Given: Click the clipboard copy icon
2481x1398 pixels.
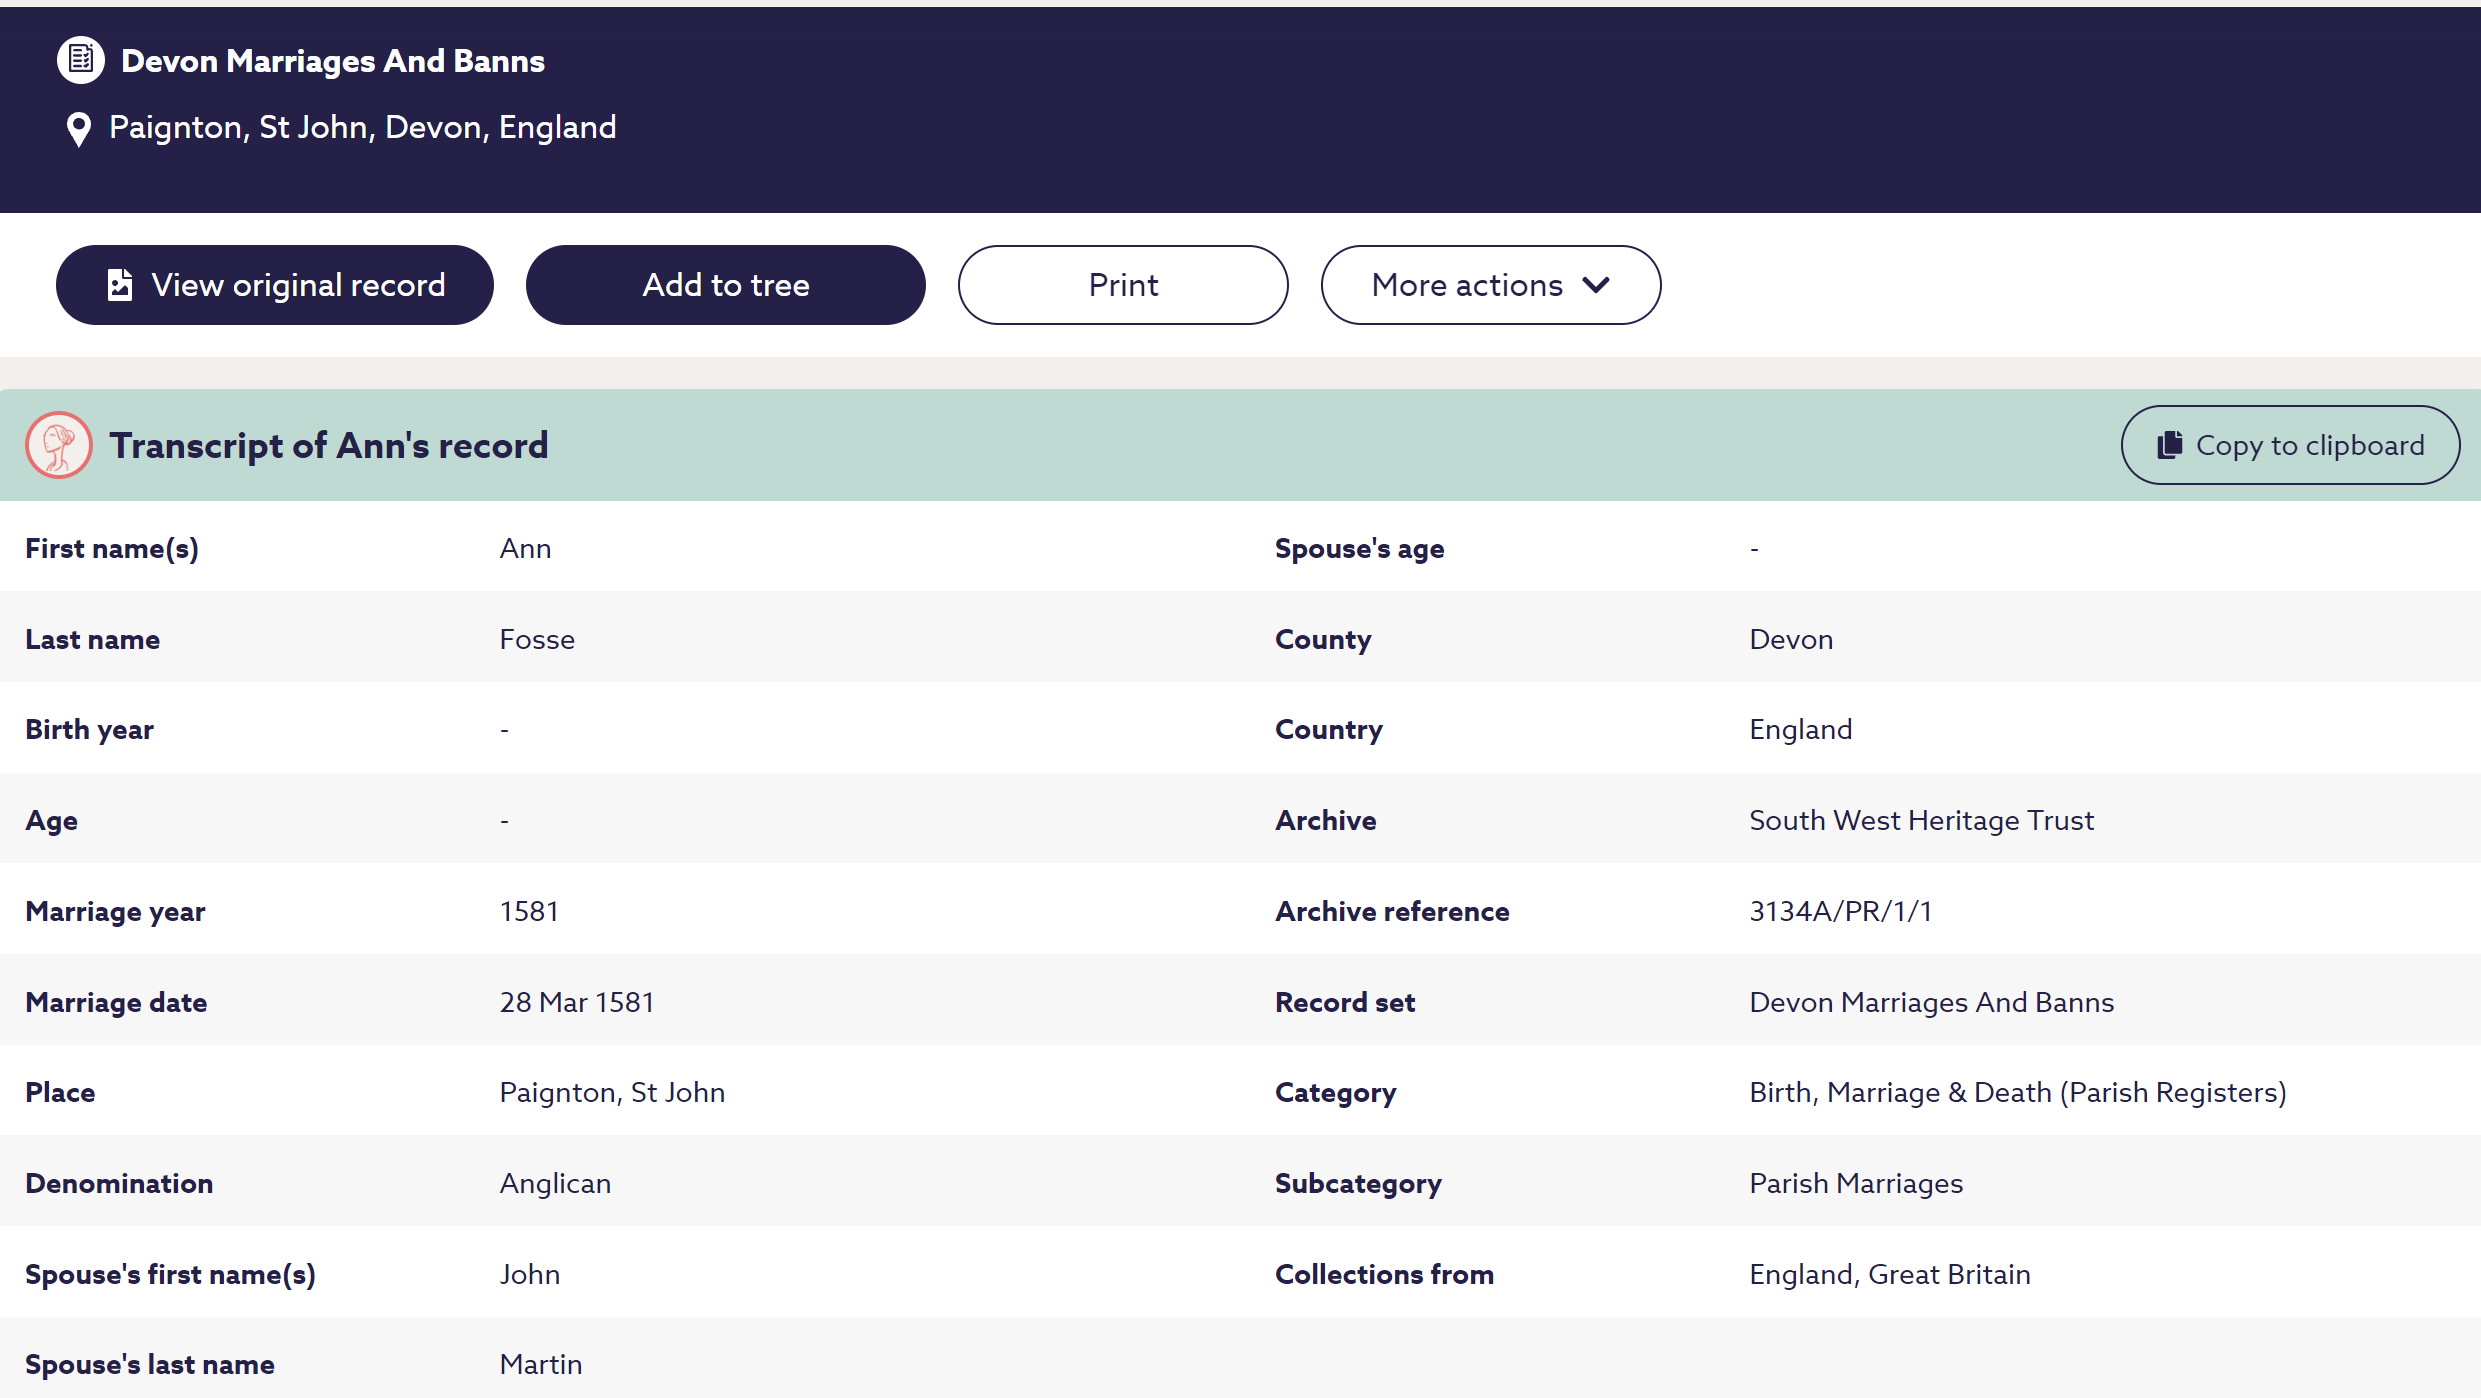Looking at the screenshot, I should point(2169,445).
